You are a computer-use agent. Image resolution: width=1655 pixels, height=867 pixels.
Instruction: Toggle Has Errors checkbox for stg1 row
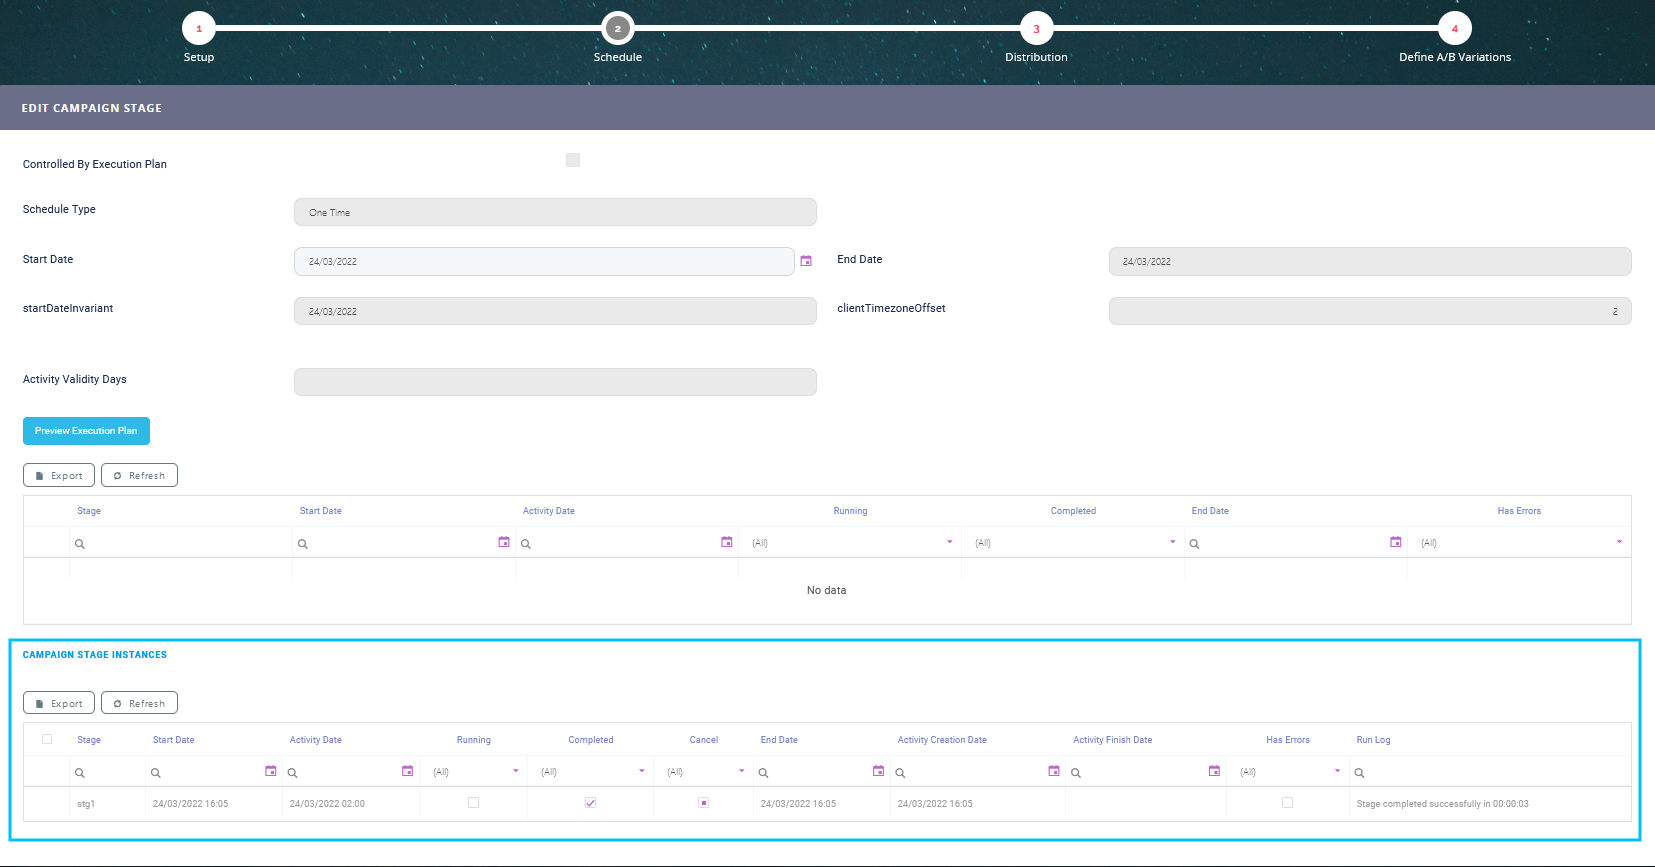[x=1287, y=803]
